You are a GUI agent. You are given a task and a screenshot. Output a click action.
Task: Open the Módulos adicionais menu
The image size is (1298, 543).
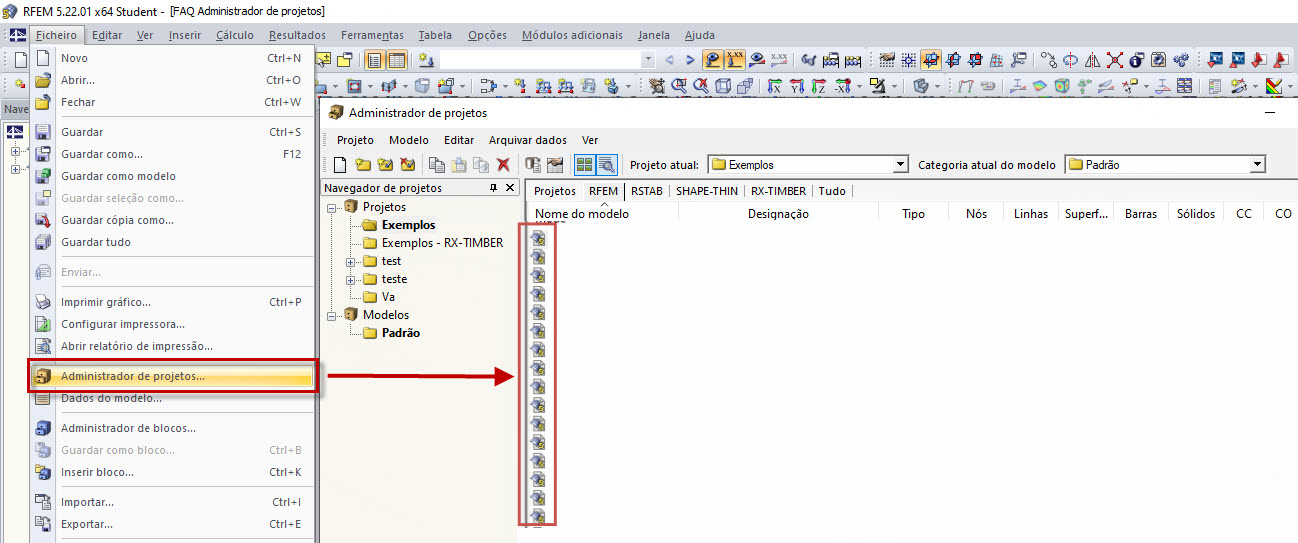(x=572, y=35)
